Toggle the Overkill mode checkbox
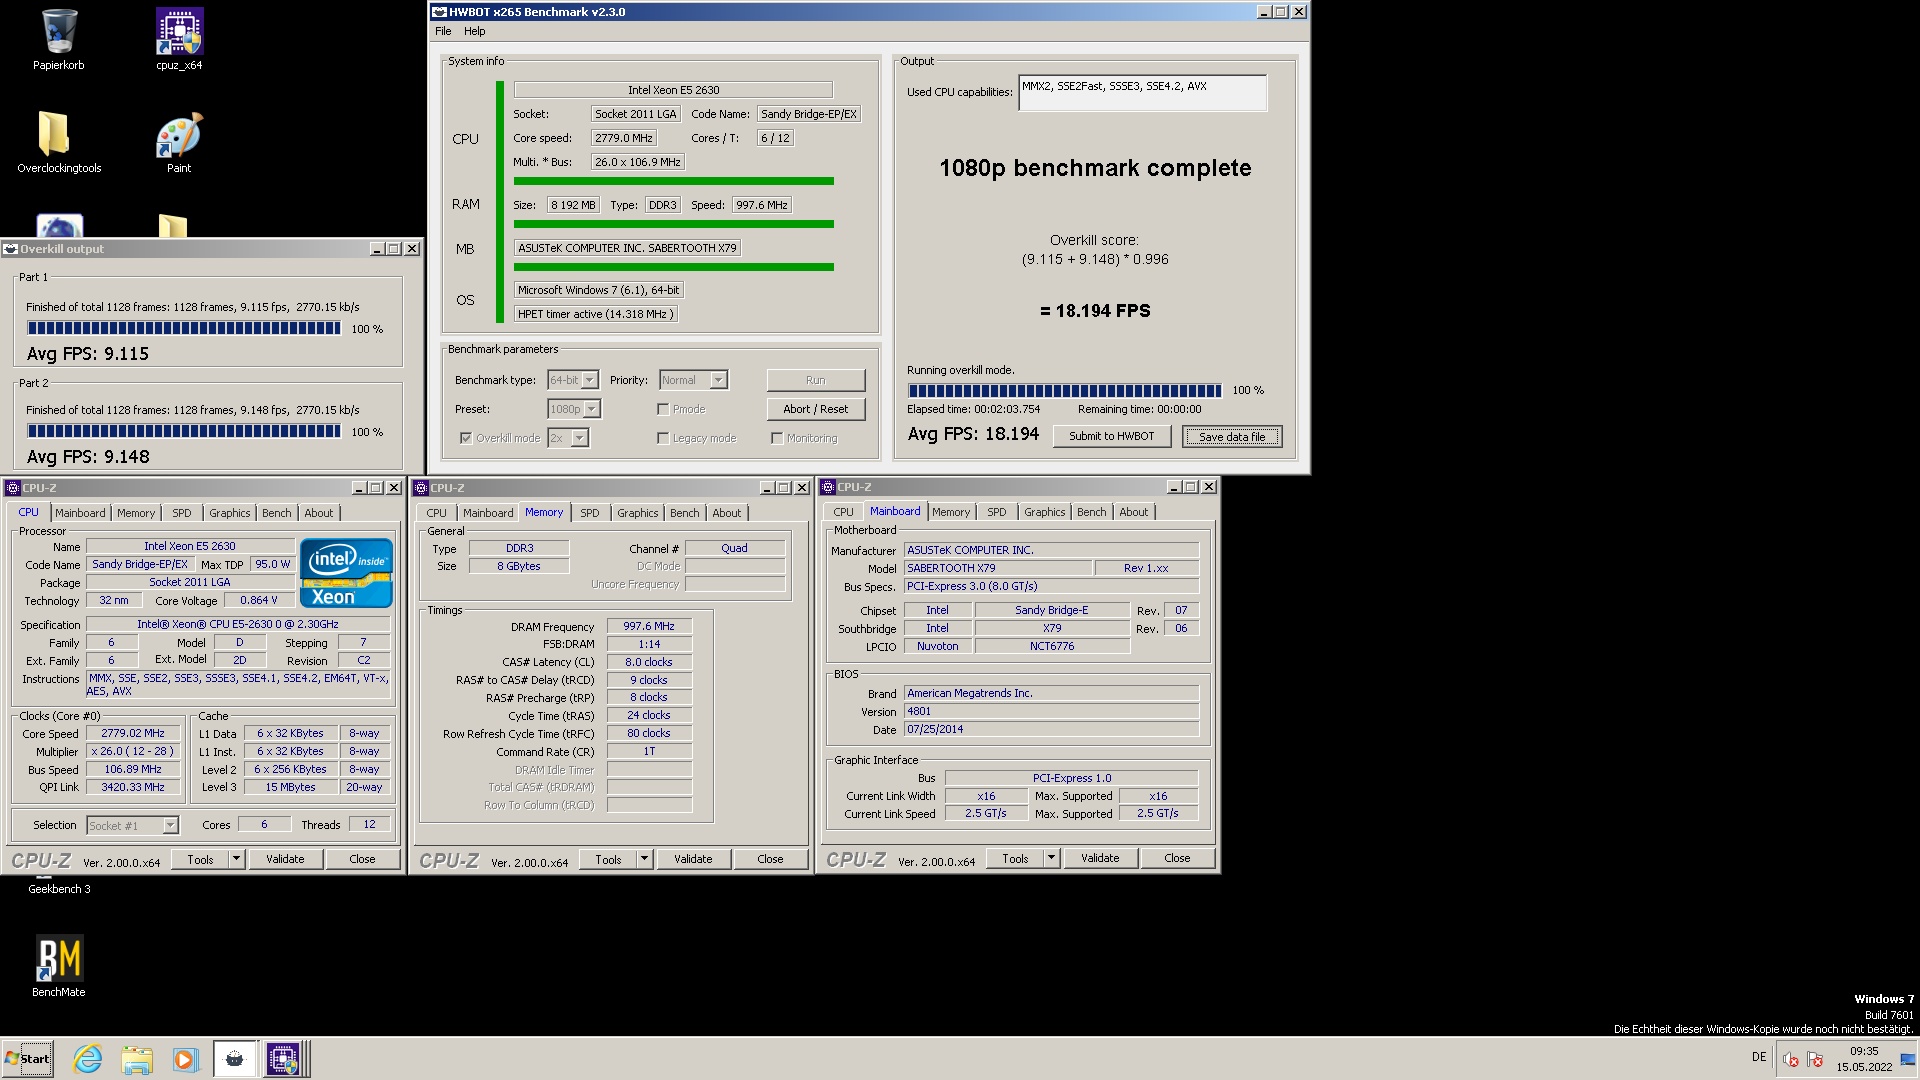 [x=466, y=438]
